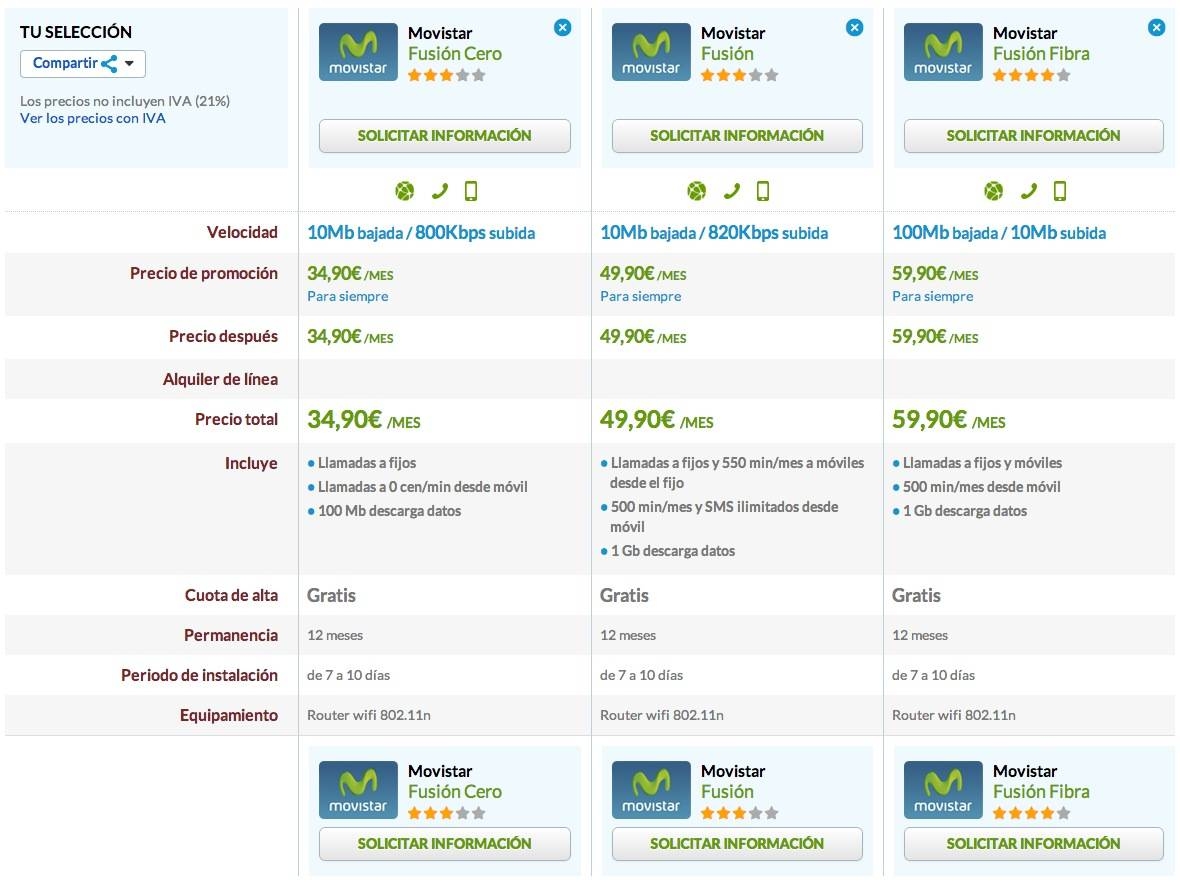The image size is (1180, 882).
Task: Click top Movistar logo of Movistar Fusión
Action: (651, 52)
